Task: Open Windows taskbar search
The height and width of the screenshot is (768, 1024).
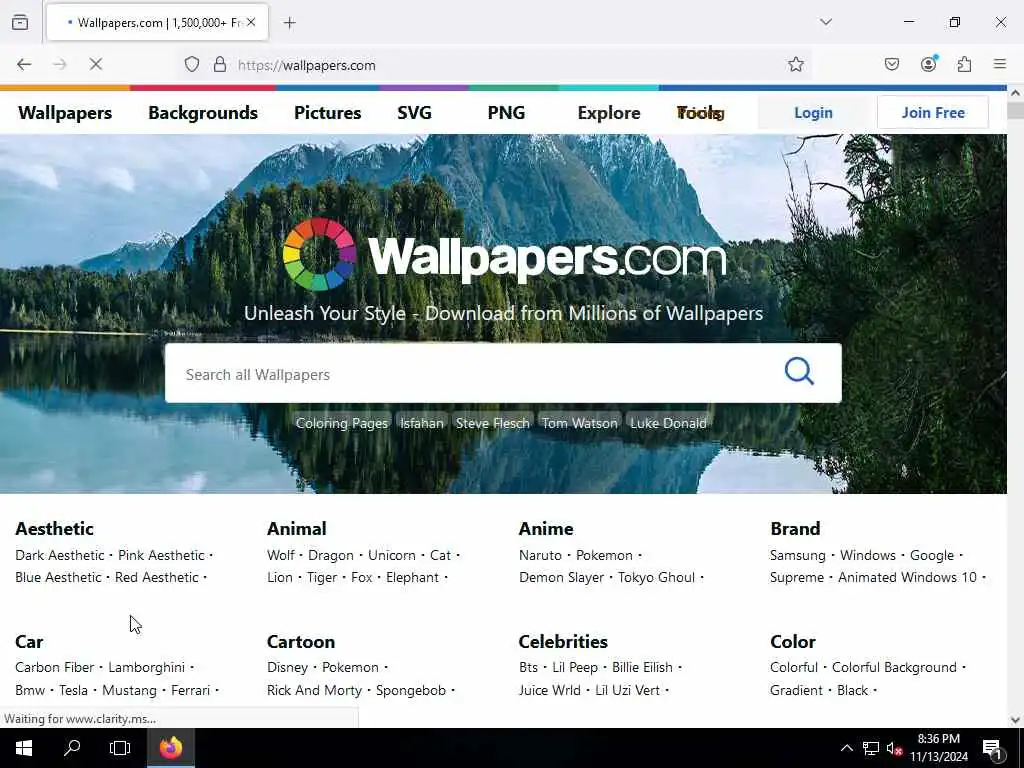Action: [x=72, y=748]
